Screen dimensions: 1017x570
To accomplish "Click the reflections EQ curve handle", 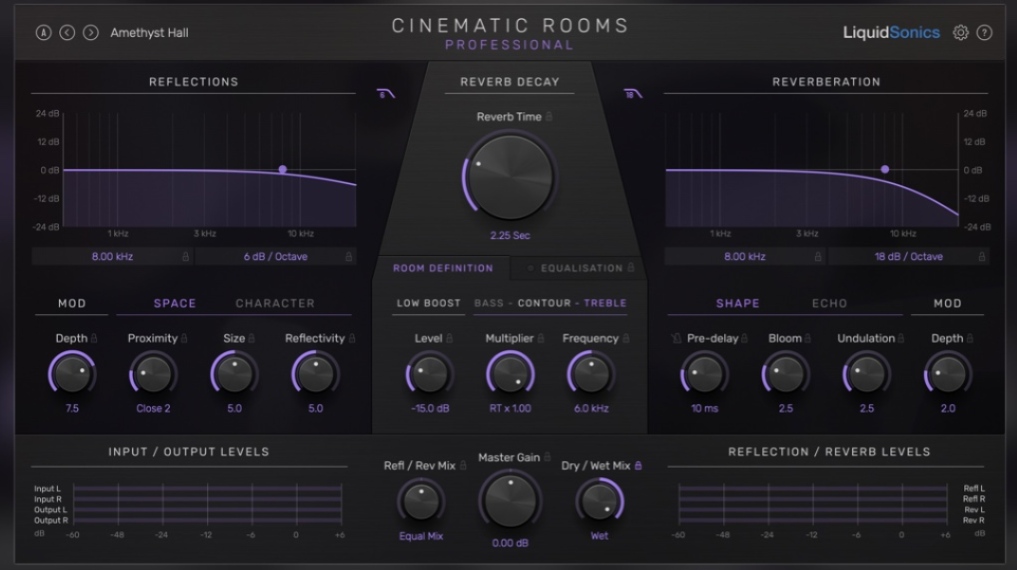I will tap(283, 169).
